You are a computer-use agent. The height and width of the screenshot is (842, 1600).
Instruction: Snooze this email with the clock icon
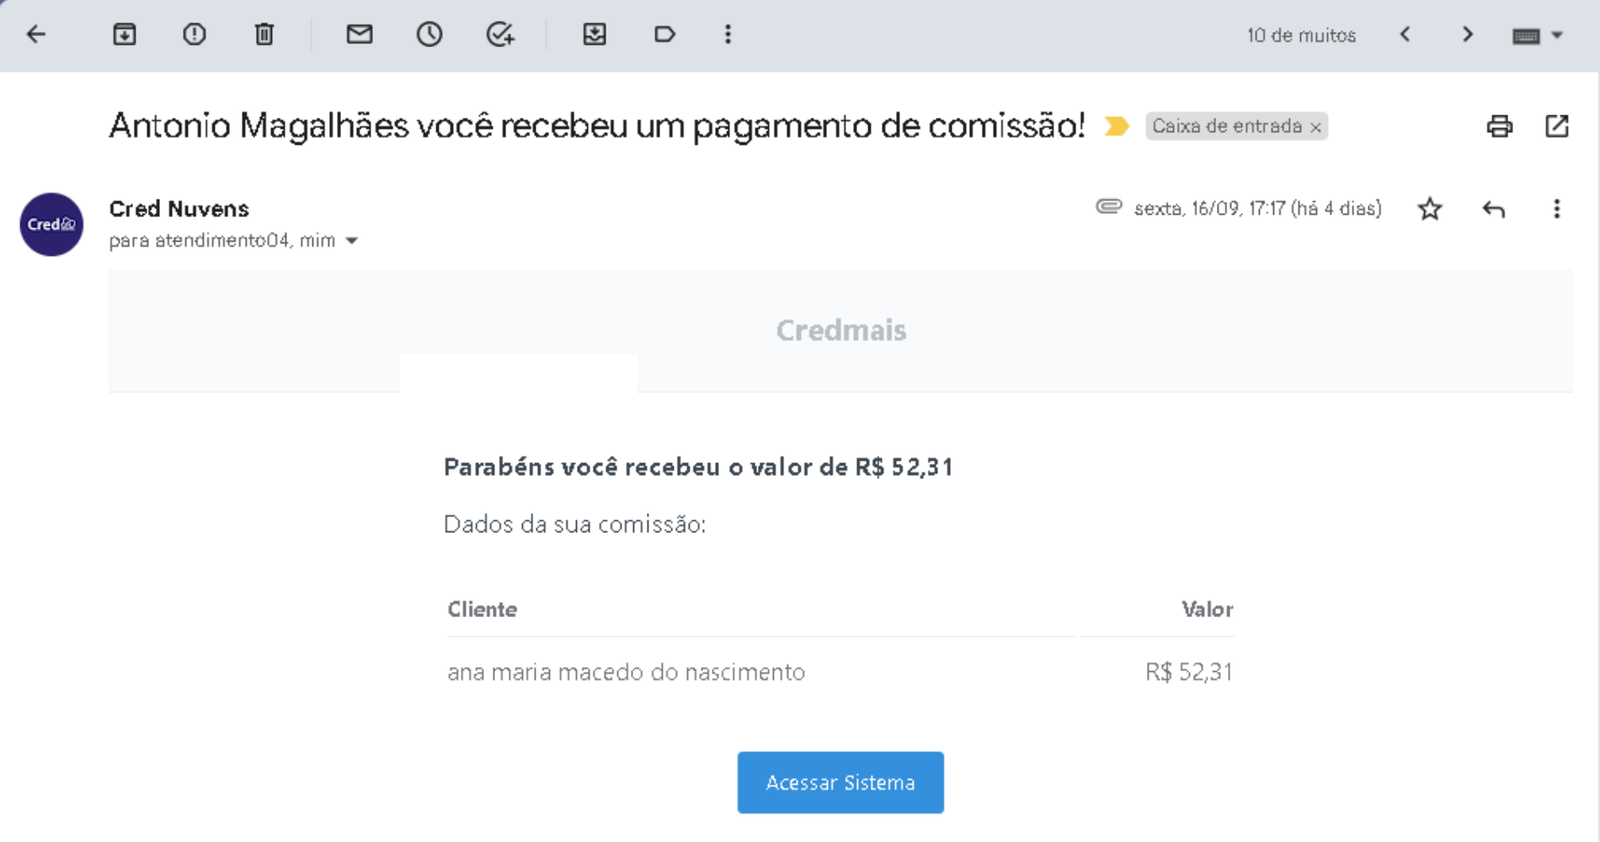pos(429,35)
